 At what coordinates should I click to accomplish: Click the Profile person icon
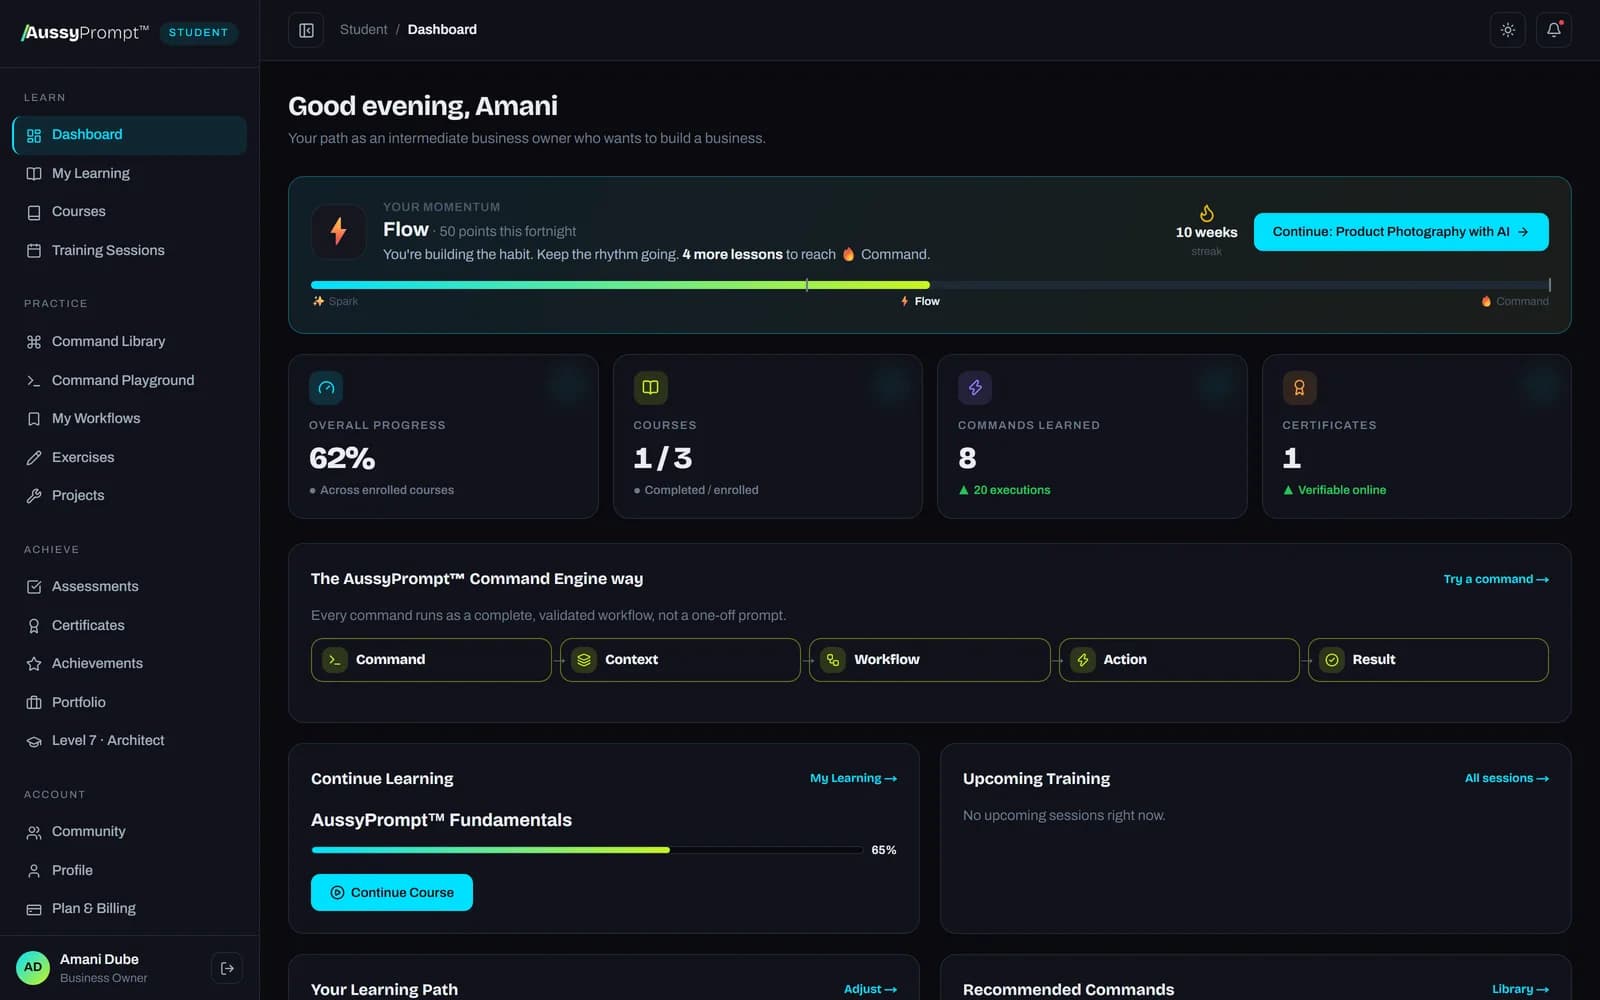[34, 871]
